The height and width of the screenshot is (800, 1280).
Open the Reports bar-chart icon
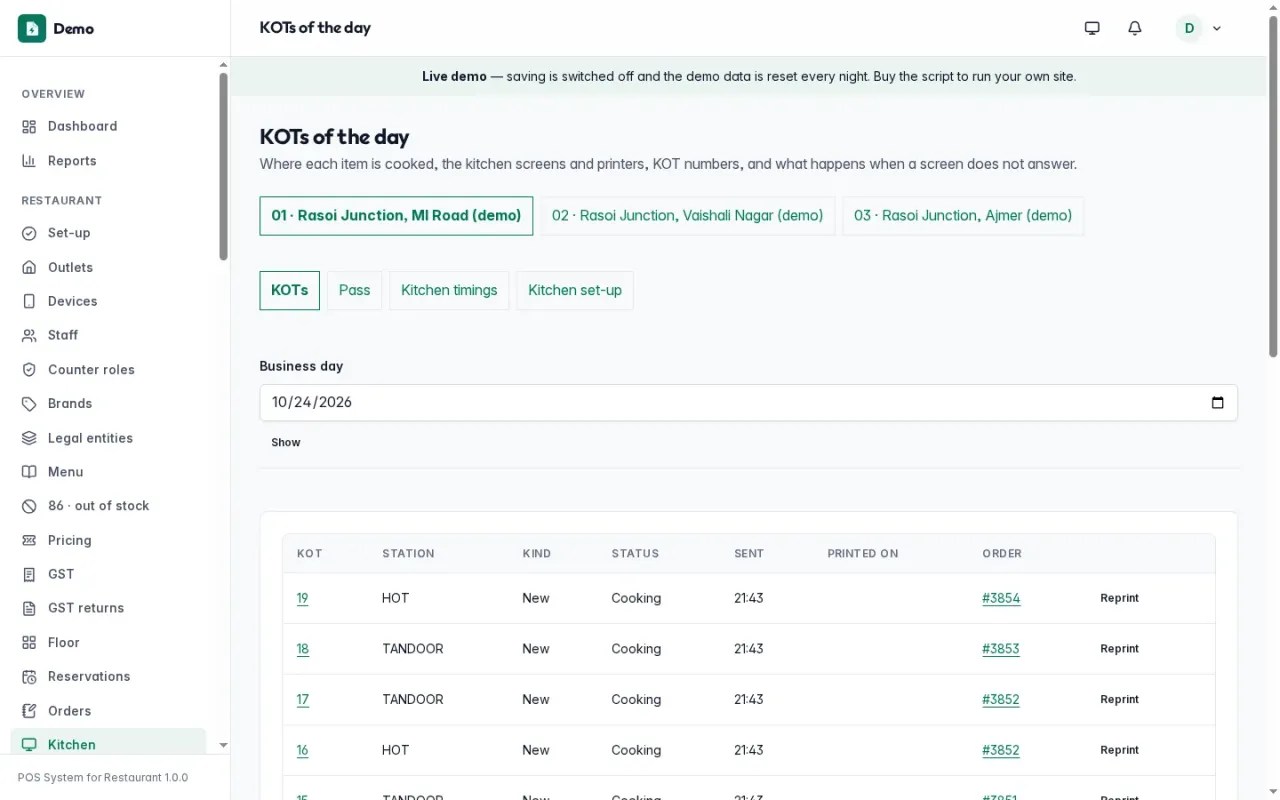(29, 161)
